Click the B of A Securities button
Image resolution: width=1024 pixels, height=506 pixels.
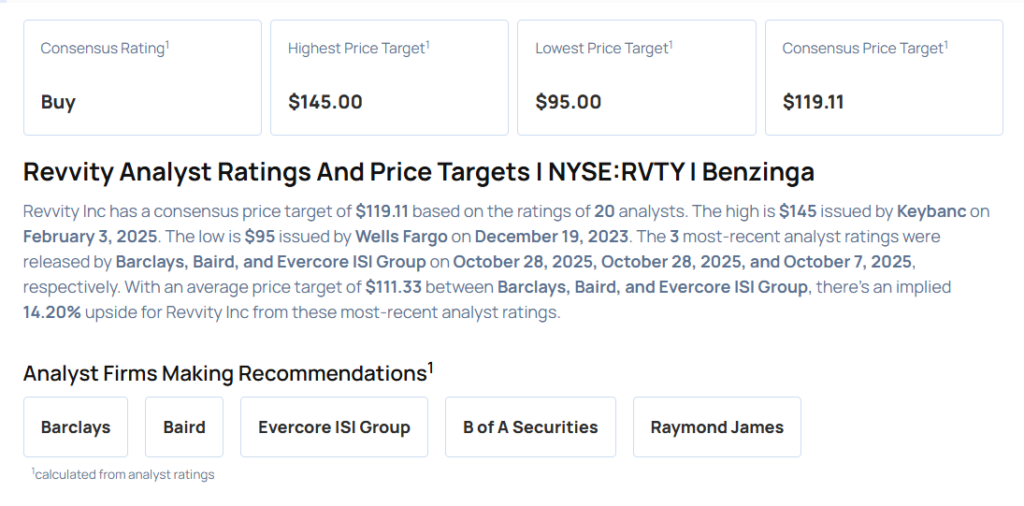click(530, 427)
